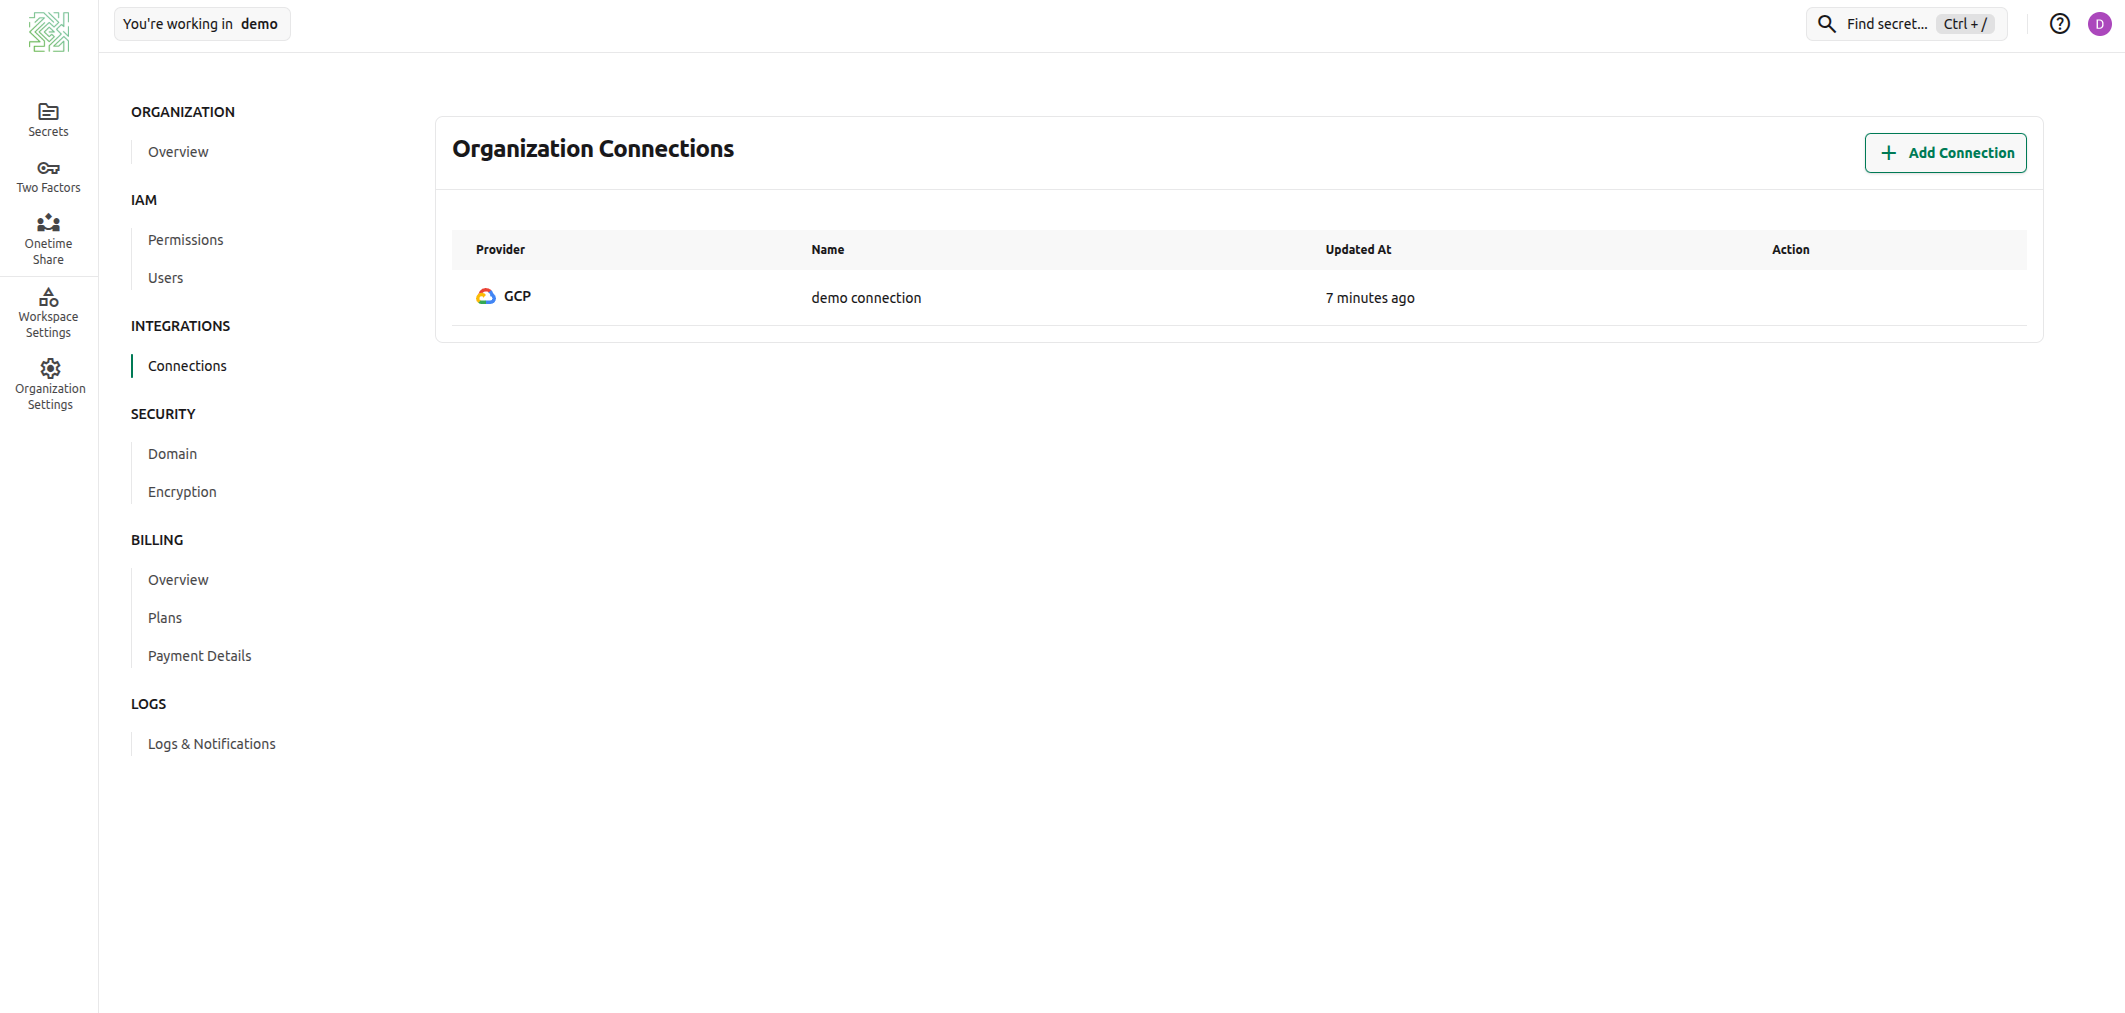Open Payment Details
This screenshot has height=1013, width=2125.
coord(200,656)
